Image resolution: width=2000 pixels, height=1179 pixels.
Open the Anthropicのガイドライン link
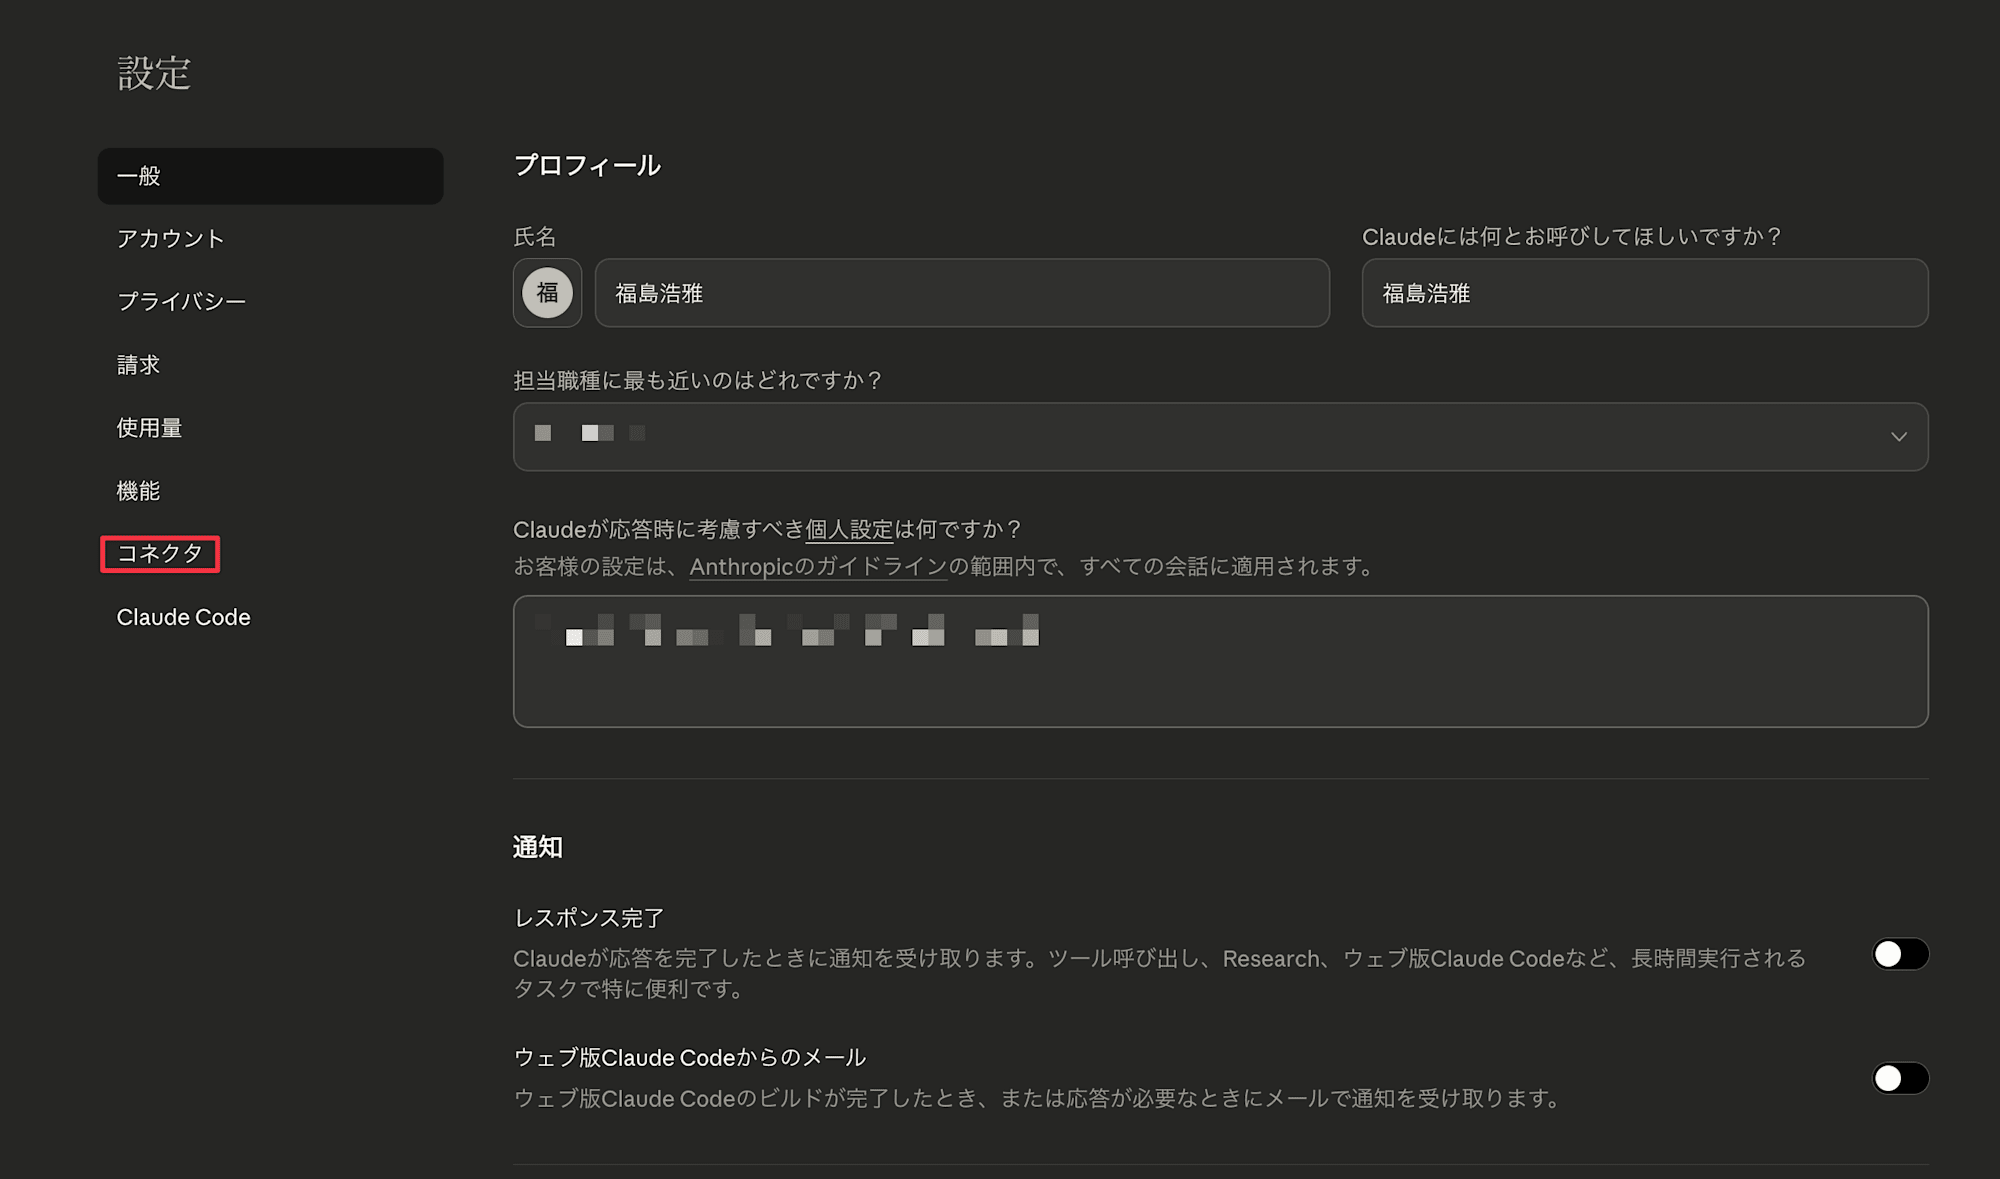click(x=818, y=567)
